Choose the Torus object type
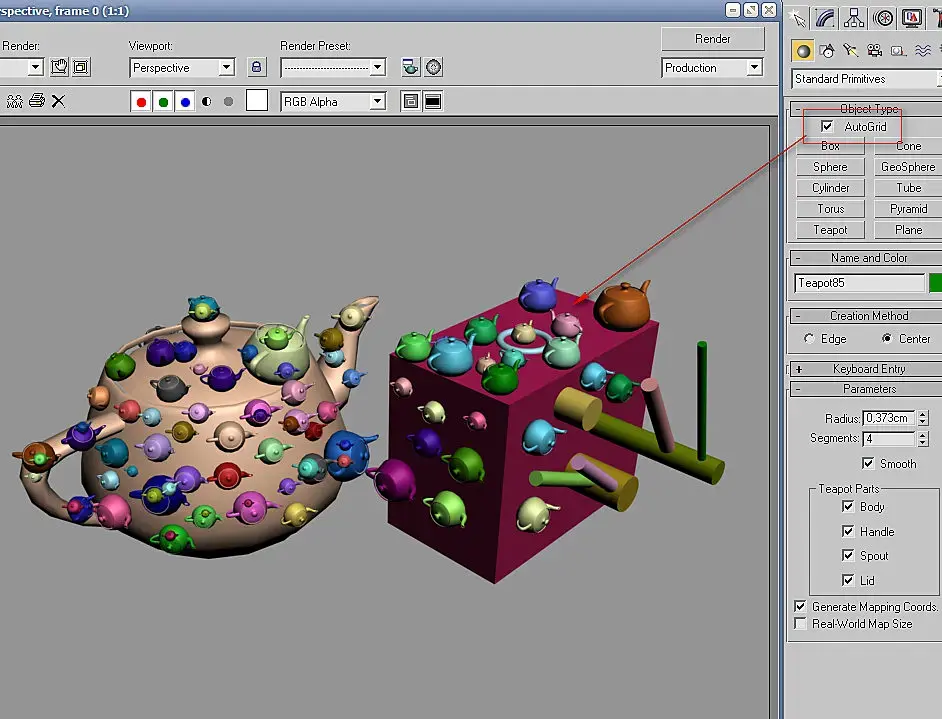Viewport: 942px width, 719px height. [x=830, y=208]
